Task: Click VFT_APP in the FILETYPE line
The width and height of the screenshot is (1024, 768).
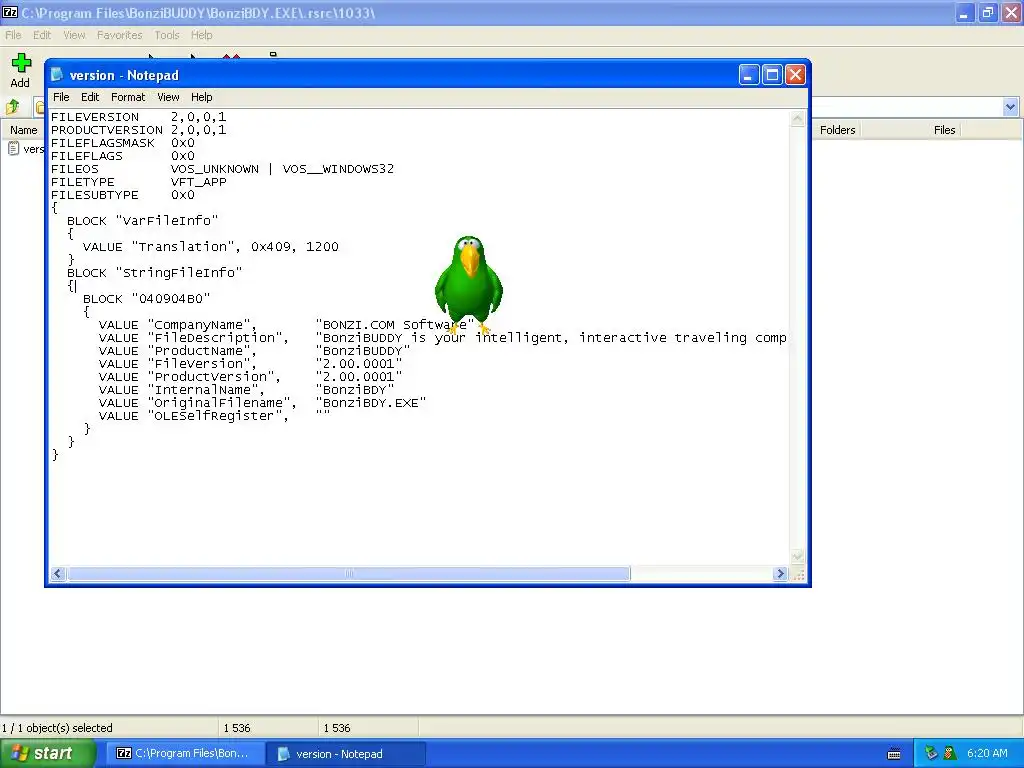Action: [x=199, y=182]
